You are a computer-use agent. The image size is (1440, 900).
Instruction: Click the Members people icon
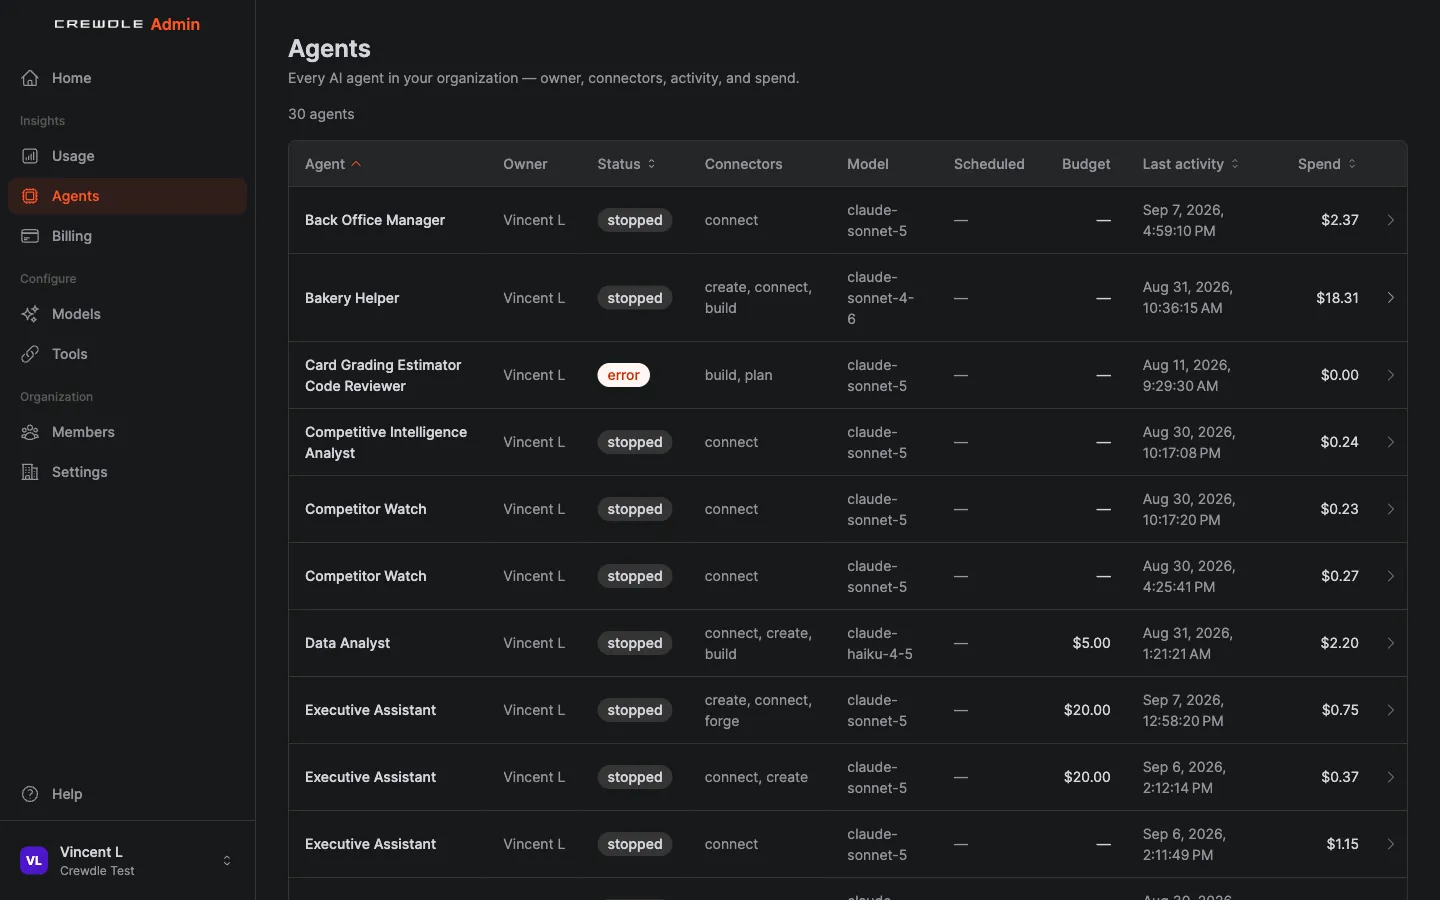coord(30,432)
